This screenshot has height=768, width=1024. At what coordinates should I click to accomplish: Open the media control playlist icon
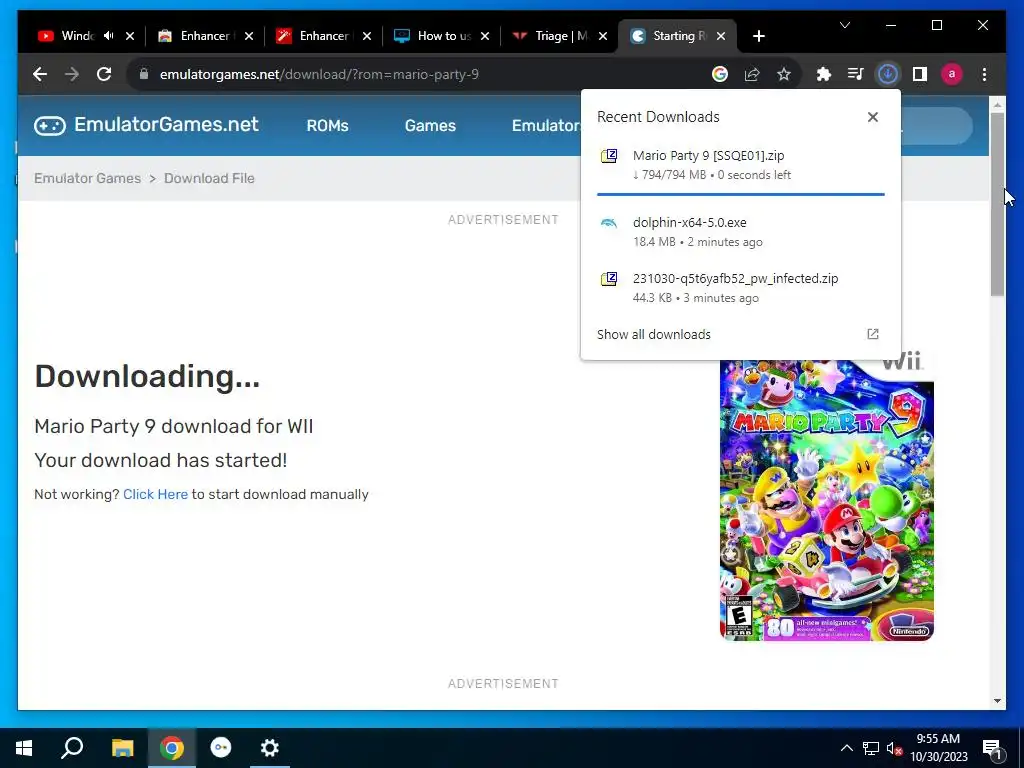pyautogui.click(x=856, y=74)
